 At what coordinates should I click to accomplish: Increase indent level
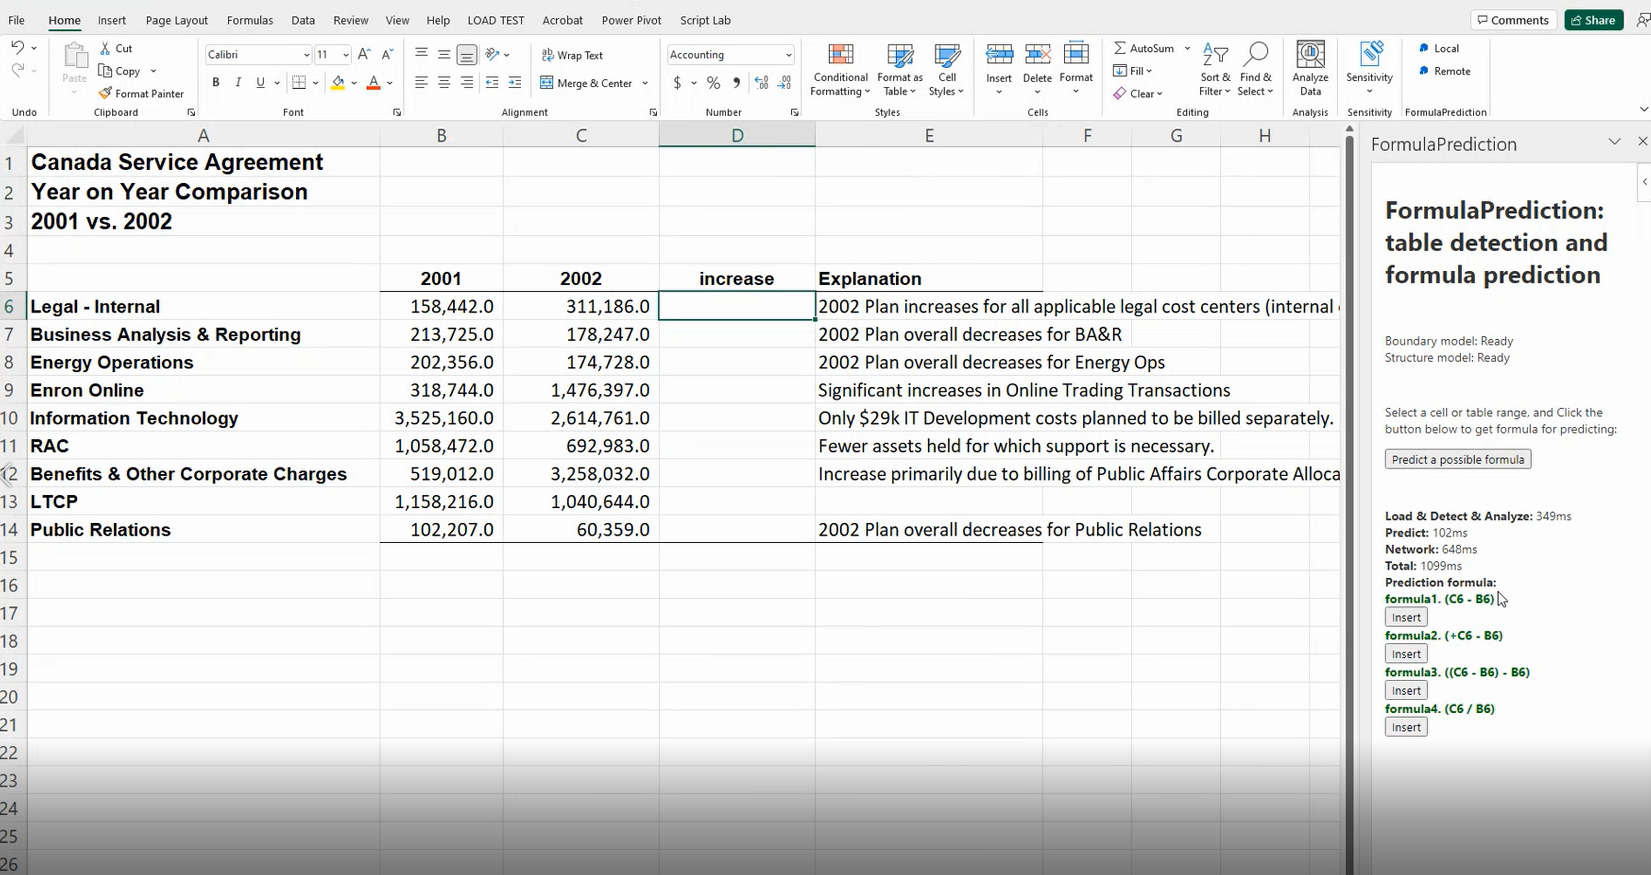(515, 83)
